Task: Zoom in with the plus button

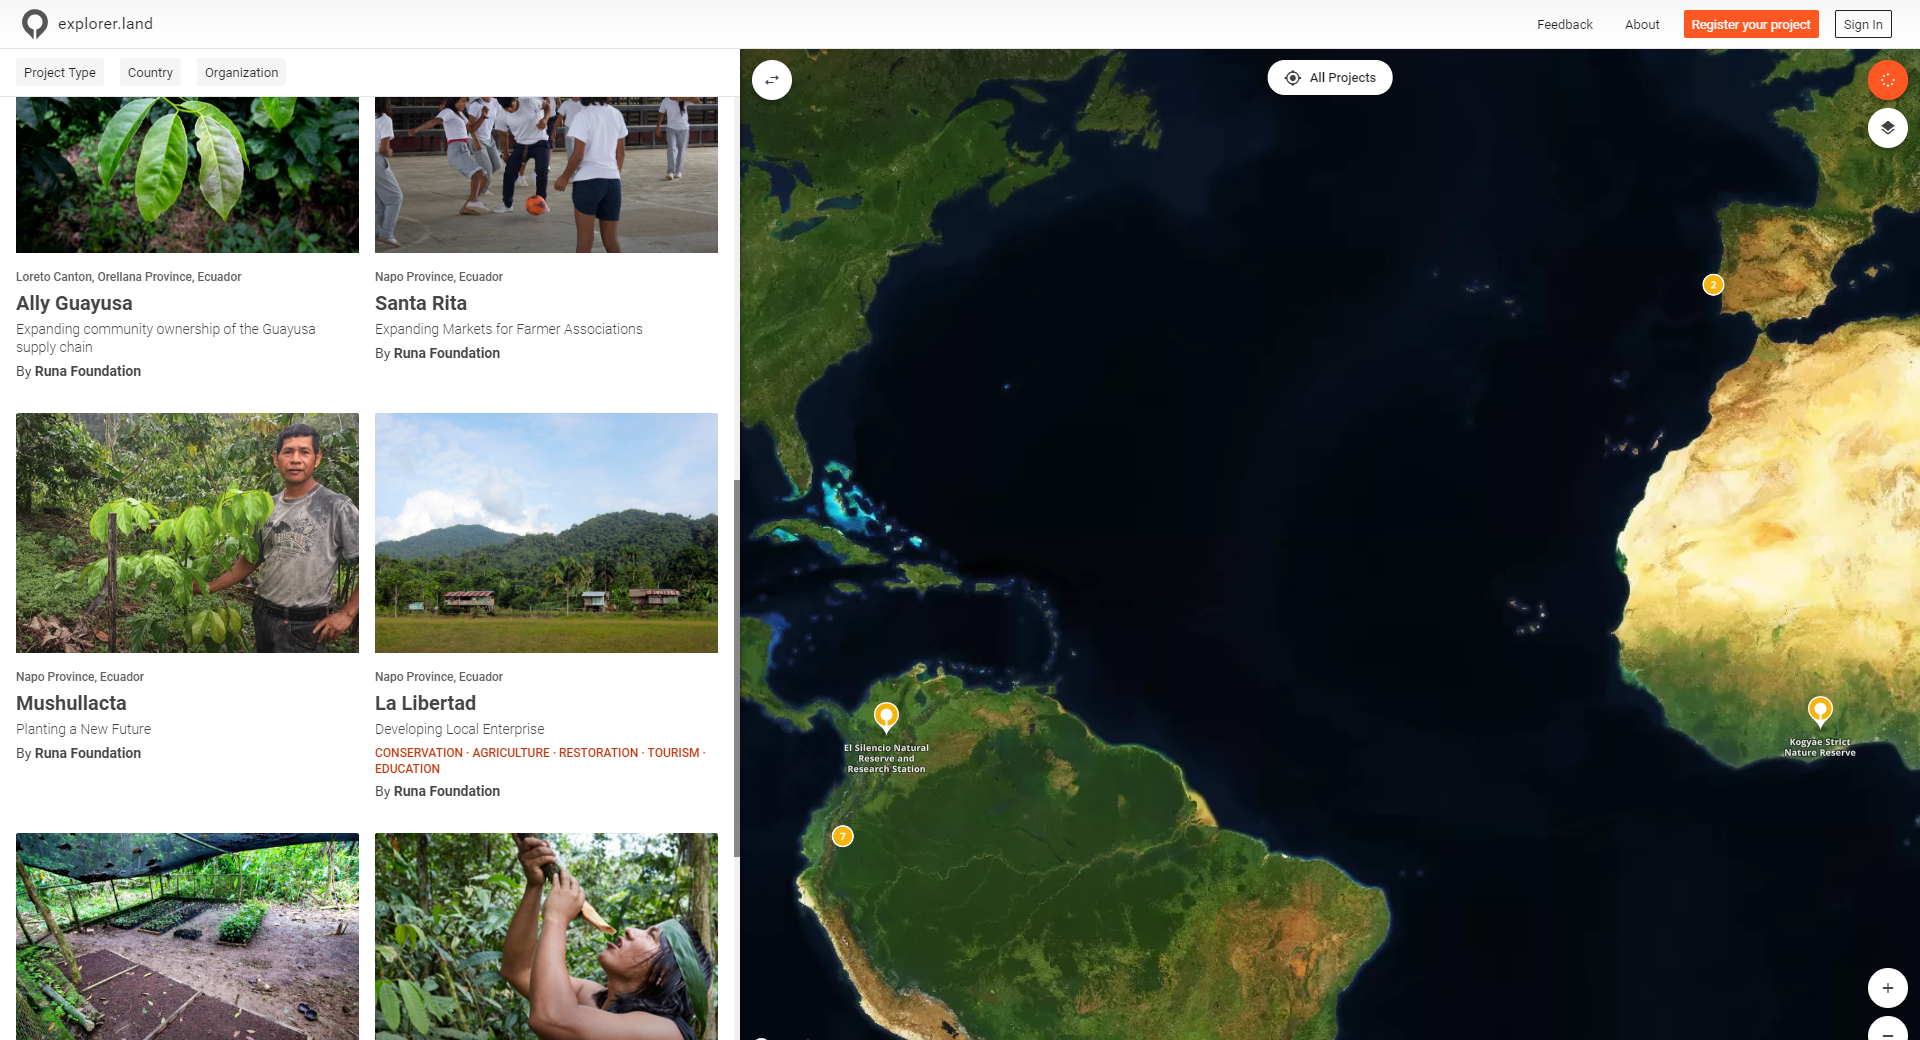Action: [x=1887, y=988]
